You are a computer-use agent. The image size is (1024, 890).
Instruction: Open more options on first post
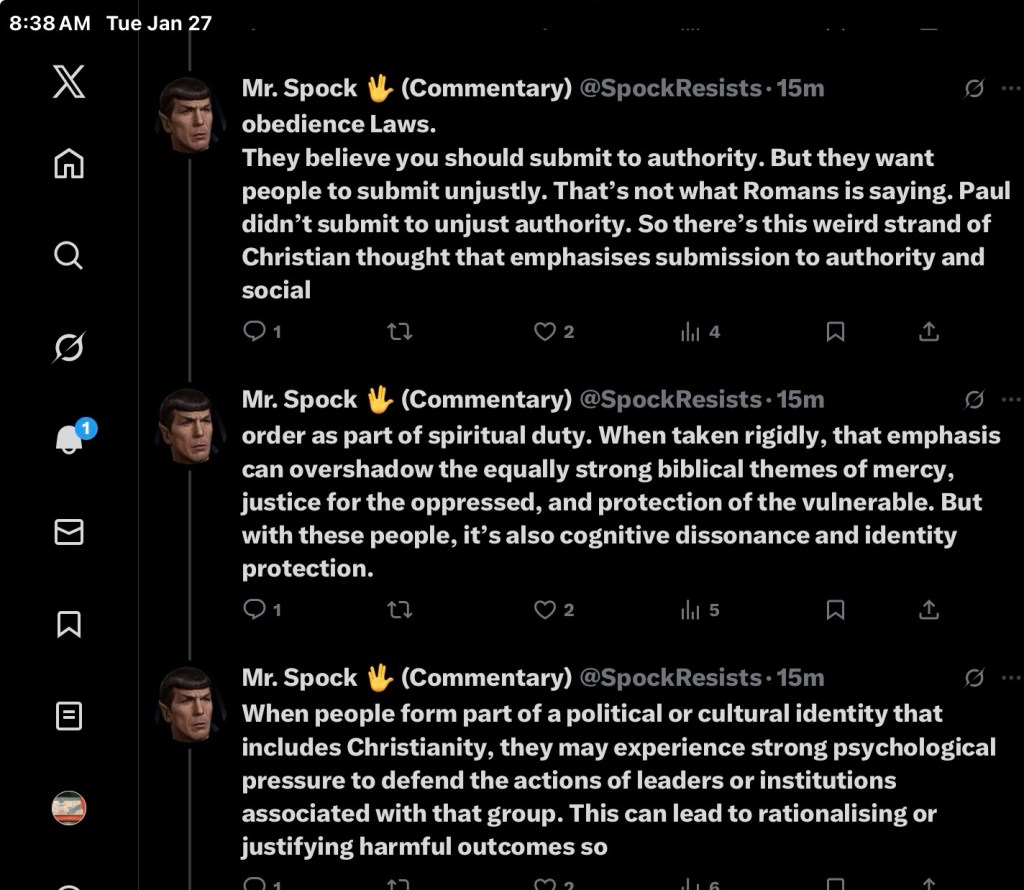click(1010, 89)
